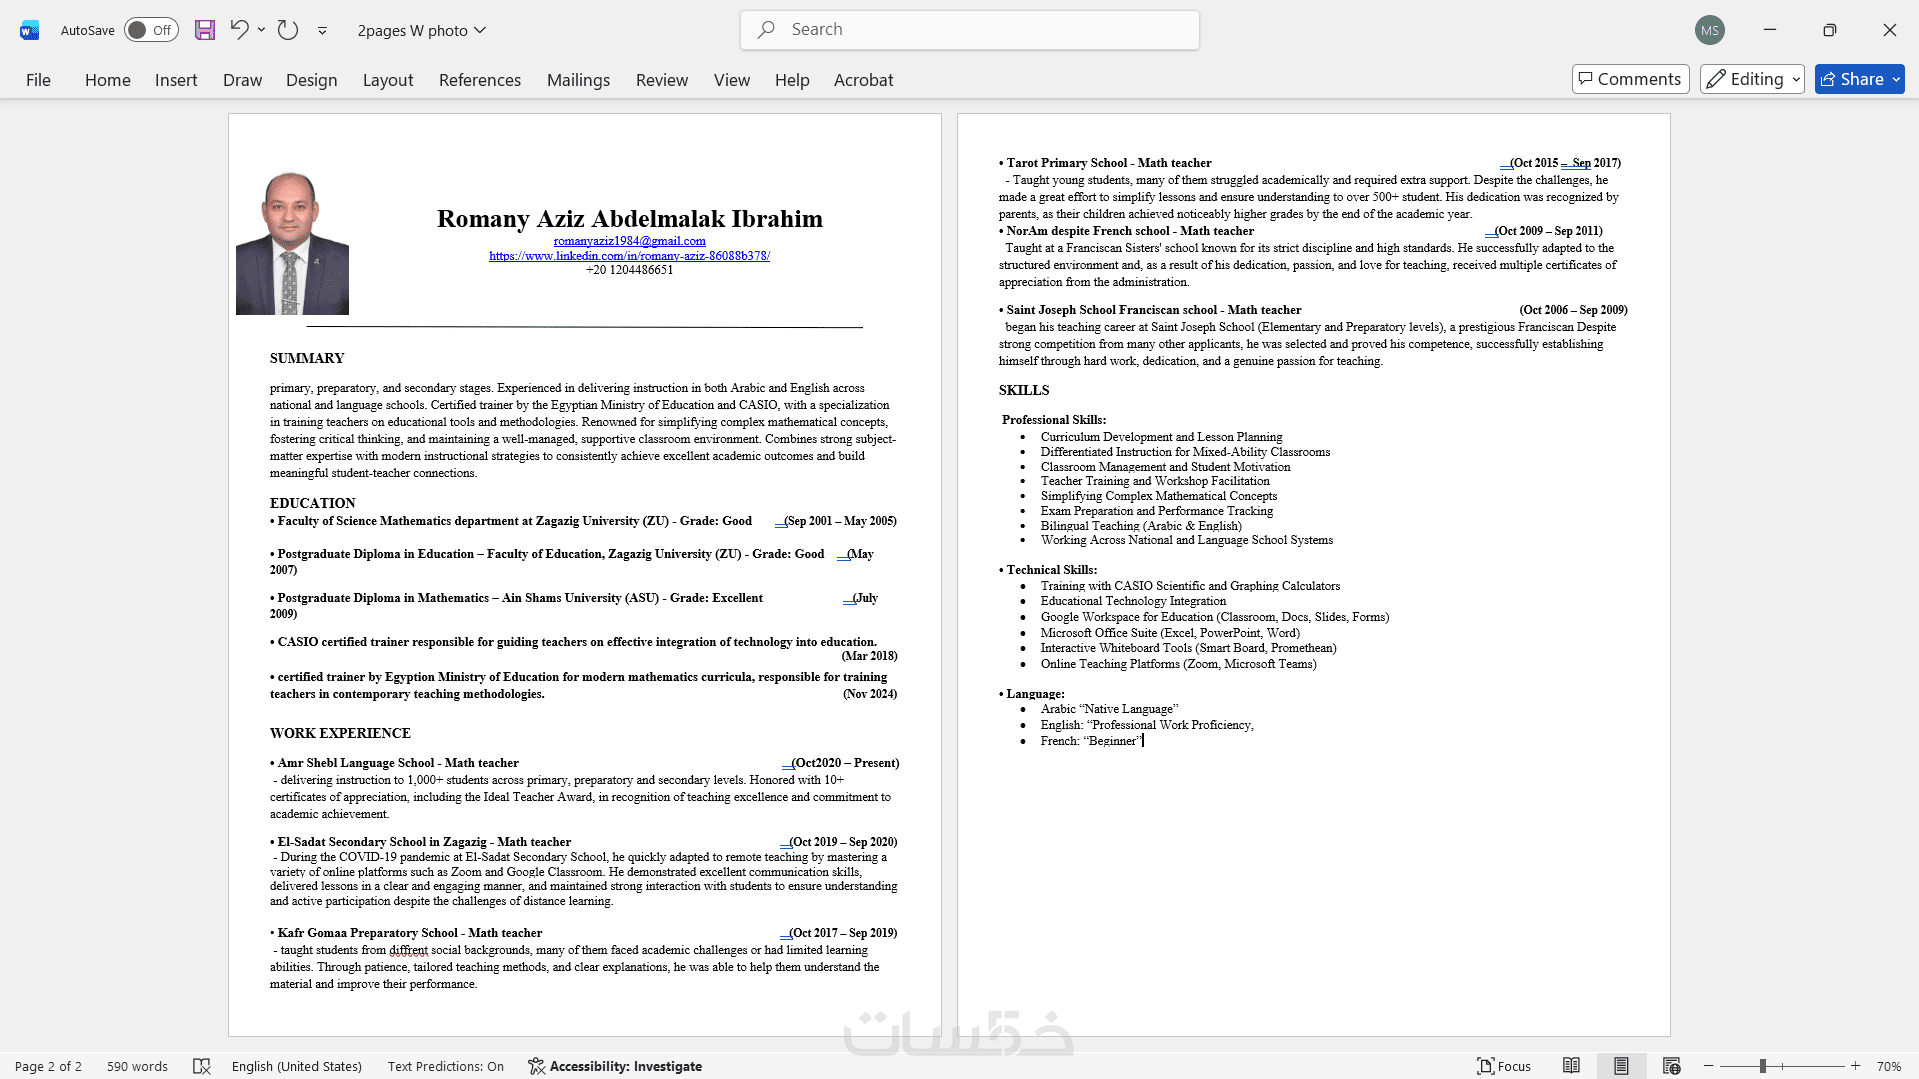This screenshot has width=1919, height=1079.
Task: Open the Help tab
Action: (x=792, y=80)
